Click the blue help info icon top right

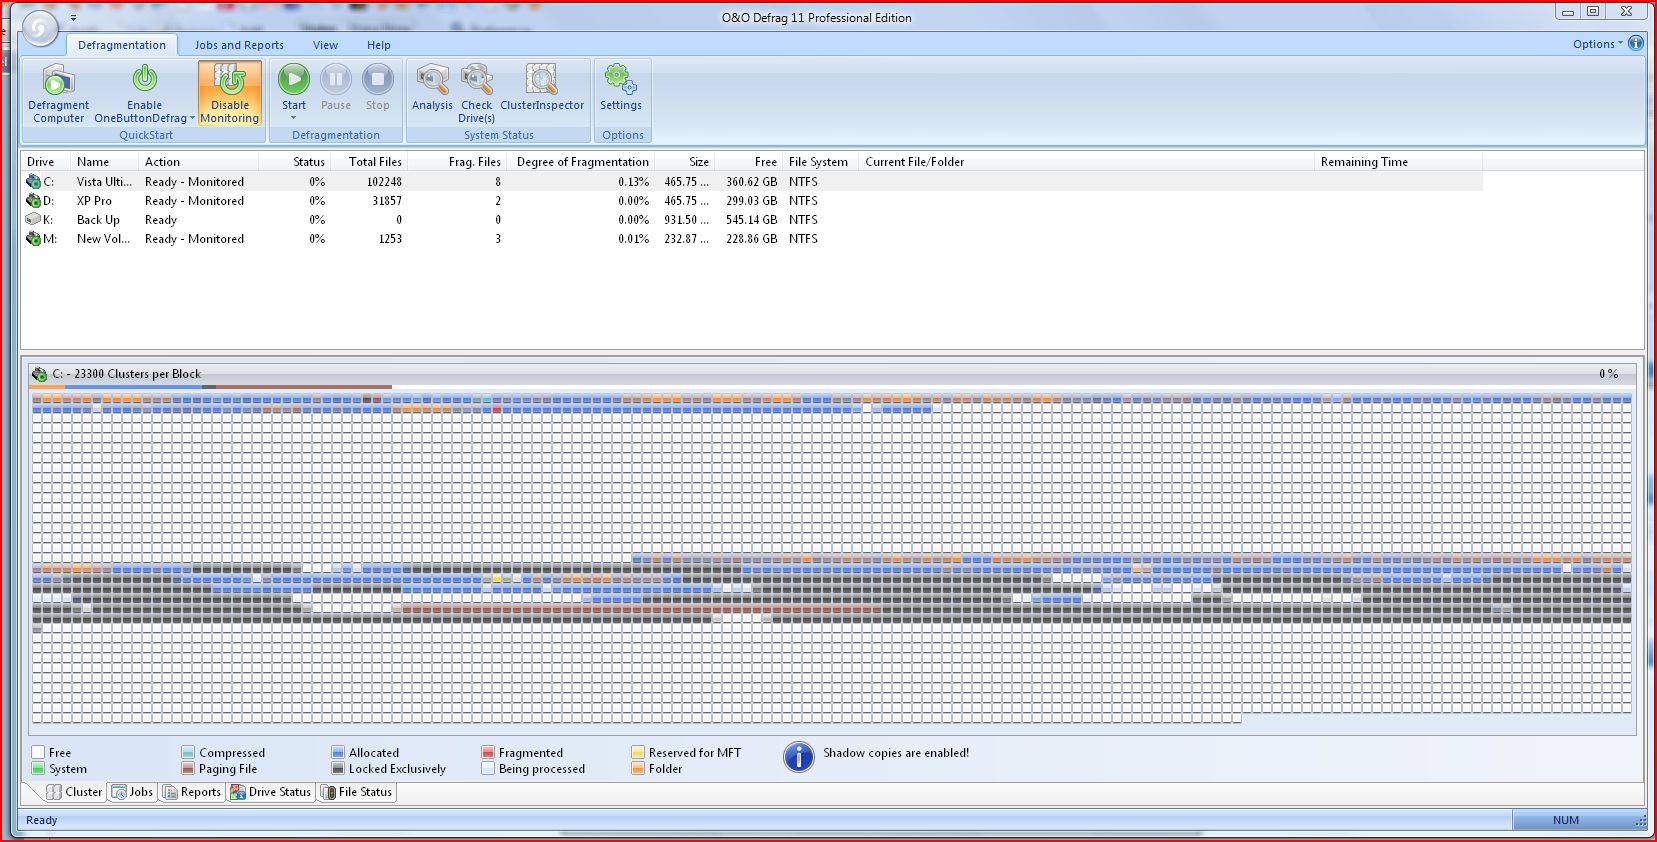coord(1636,43)
